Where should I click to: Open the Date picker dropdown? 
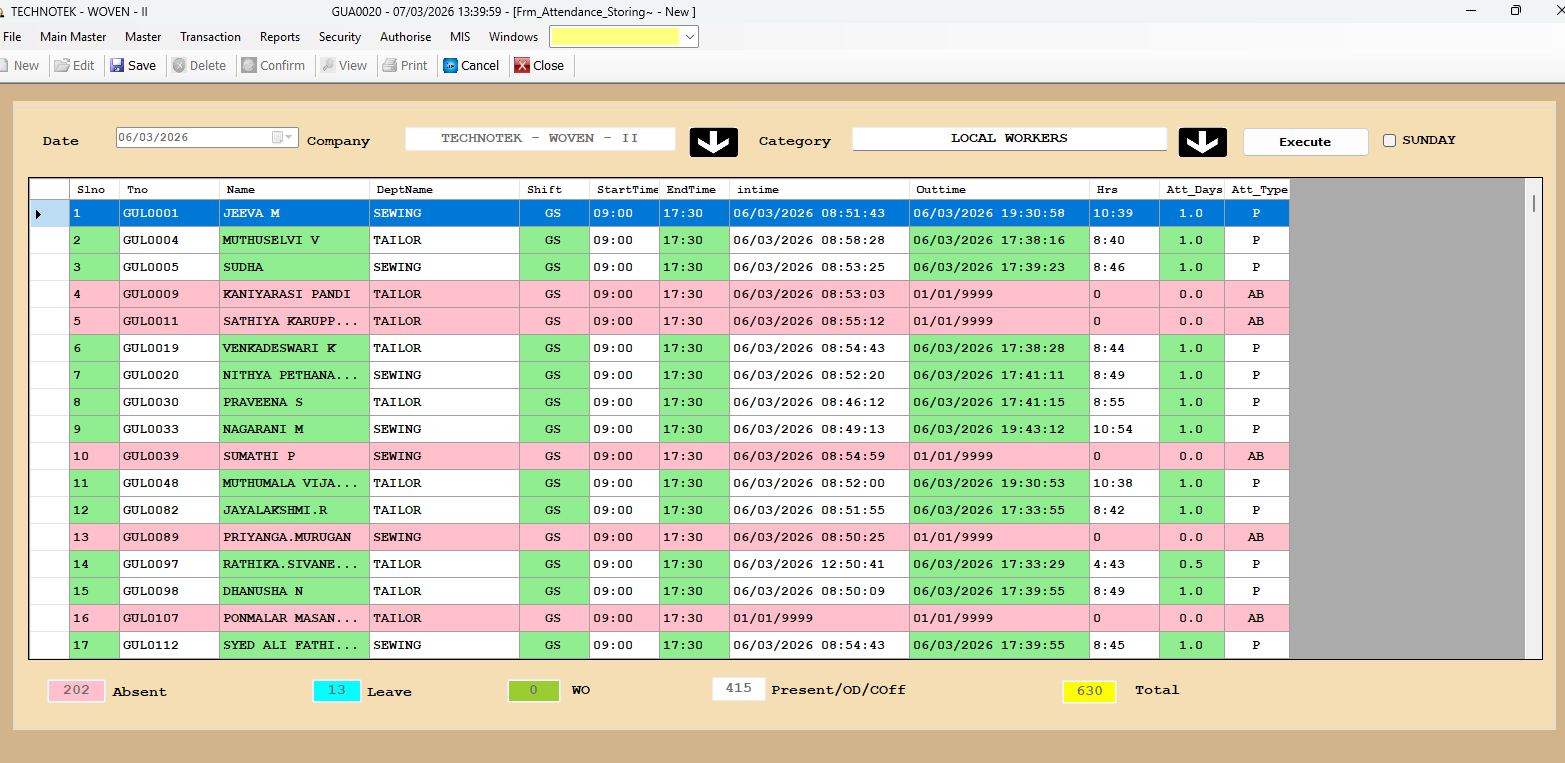[283, 138]
